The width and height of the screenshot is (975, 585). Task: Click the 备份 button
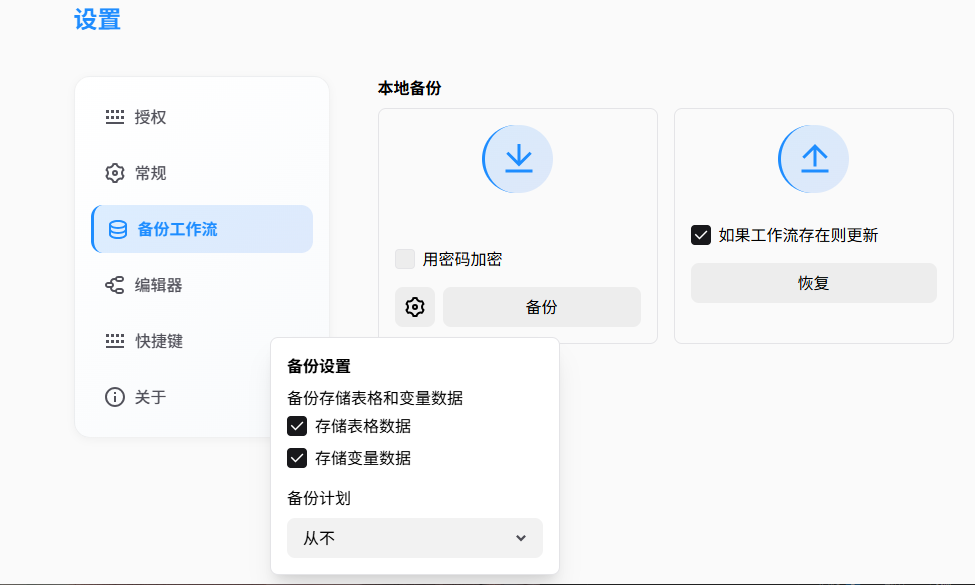(541, 307)
